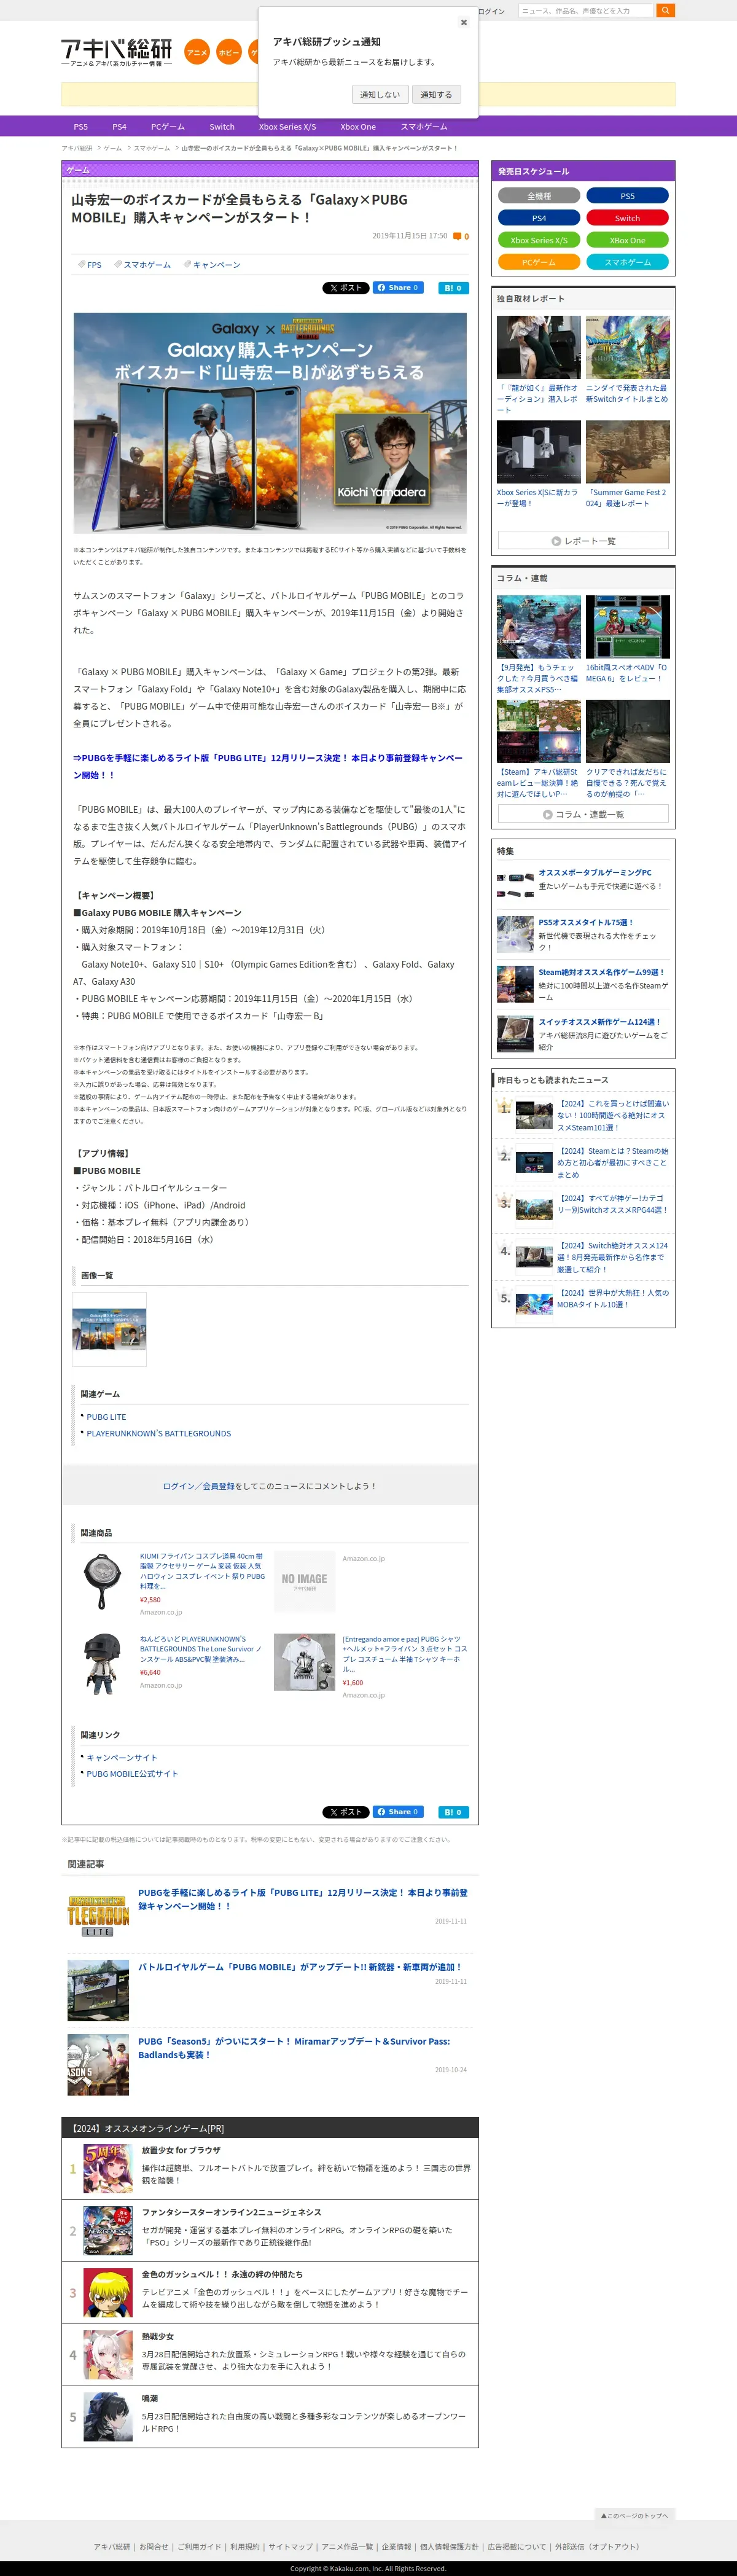
Task: Open the PUBG T-shirt product image
Action: click(304, 1662)
